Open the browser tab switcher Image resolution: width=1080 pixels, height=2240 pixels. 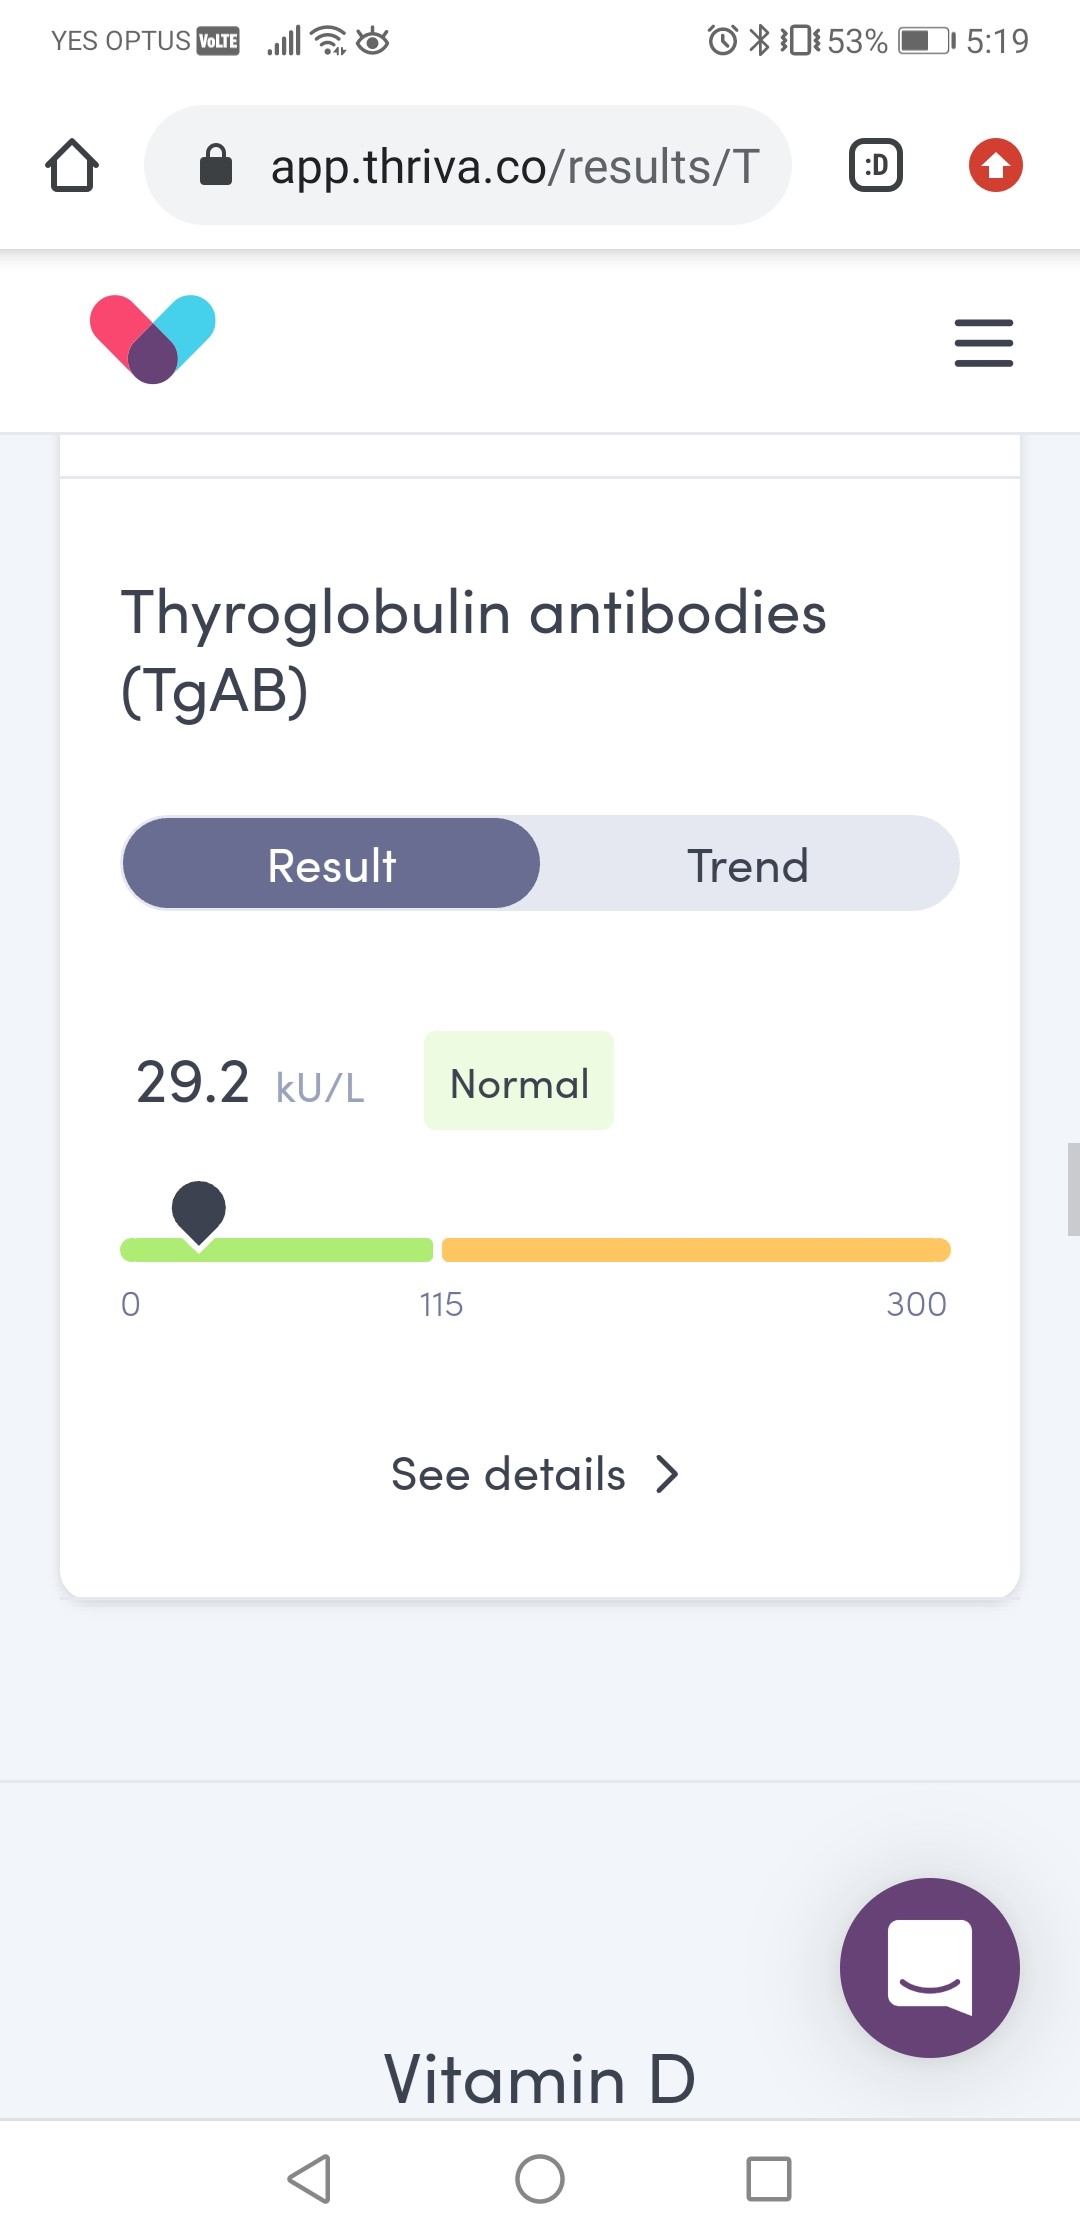tap(876, 165)
